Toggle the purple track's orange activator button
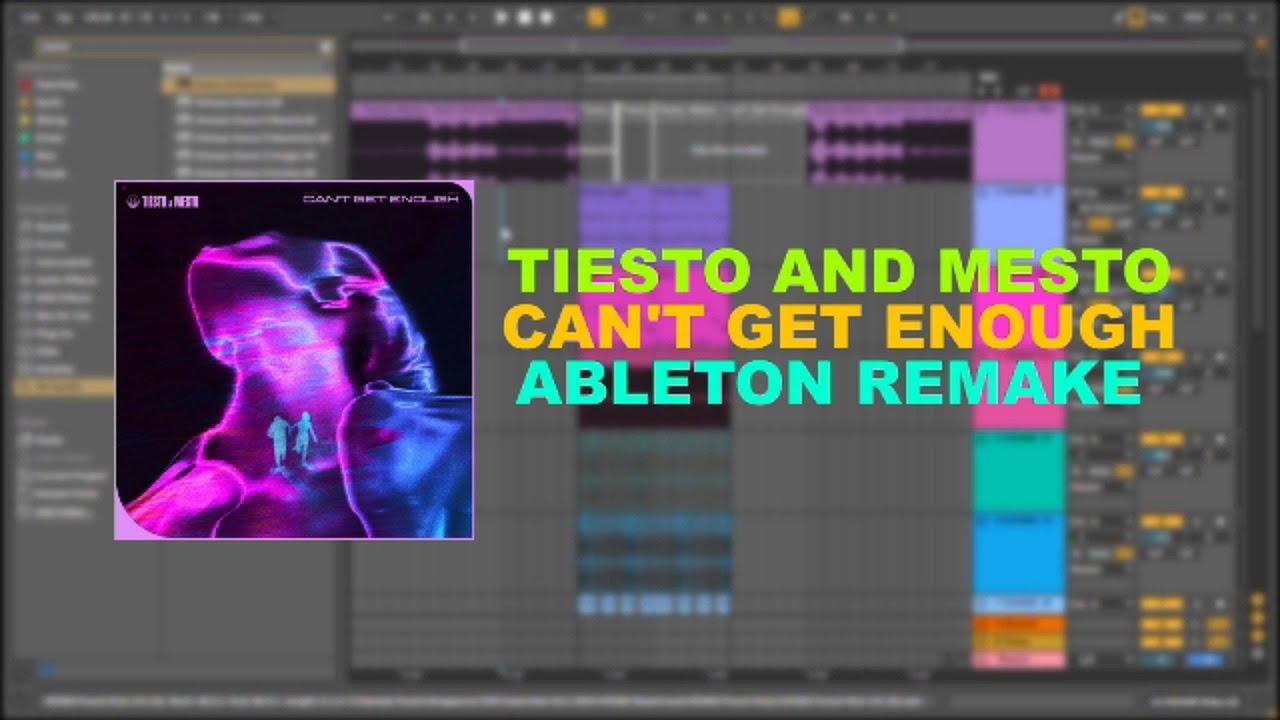The width and height of the screenshot is (1280, 720). tap(1160, 111)
